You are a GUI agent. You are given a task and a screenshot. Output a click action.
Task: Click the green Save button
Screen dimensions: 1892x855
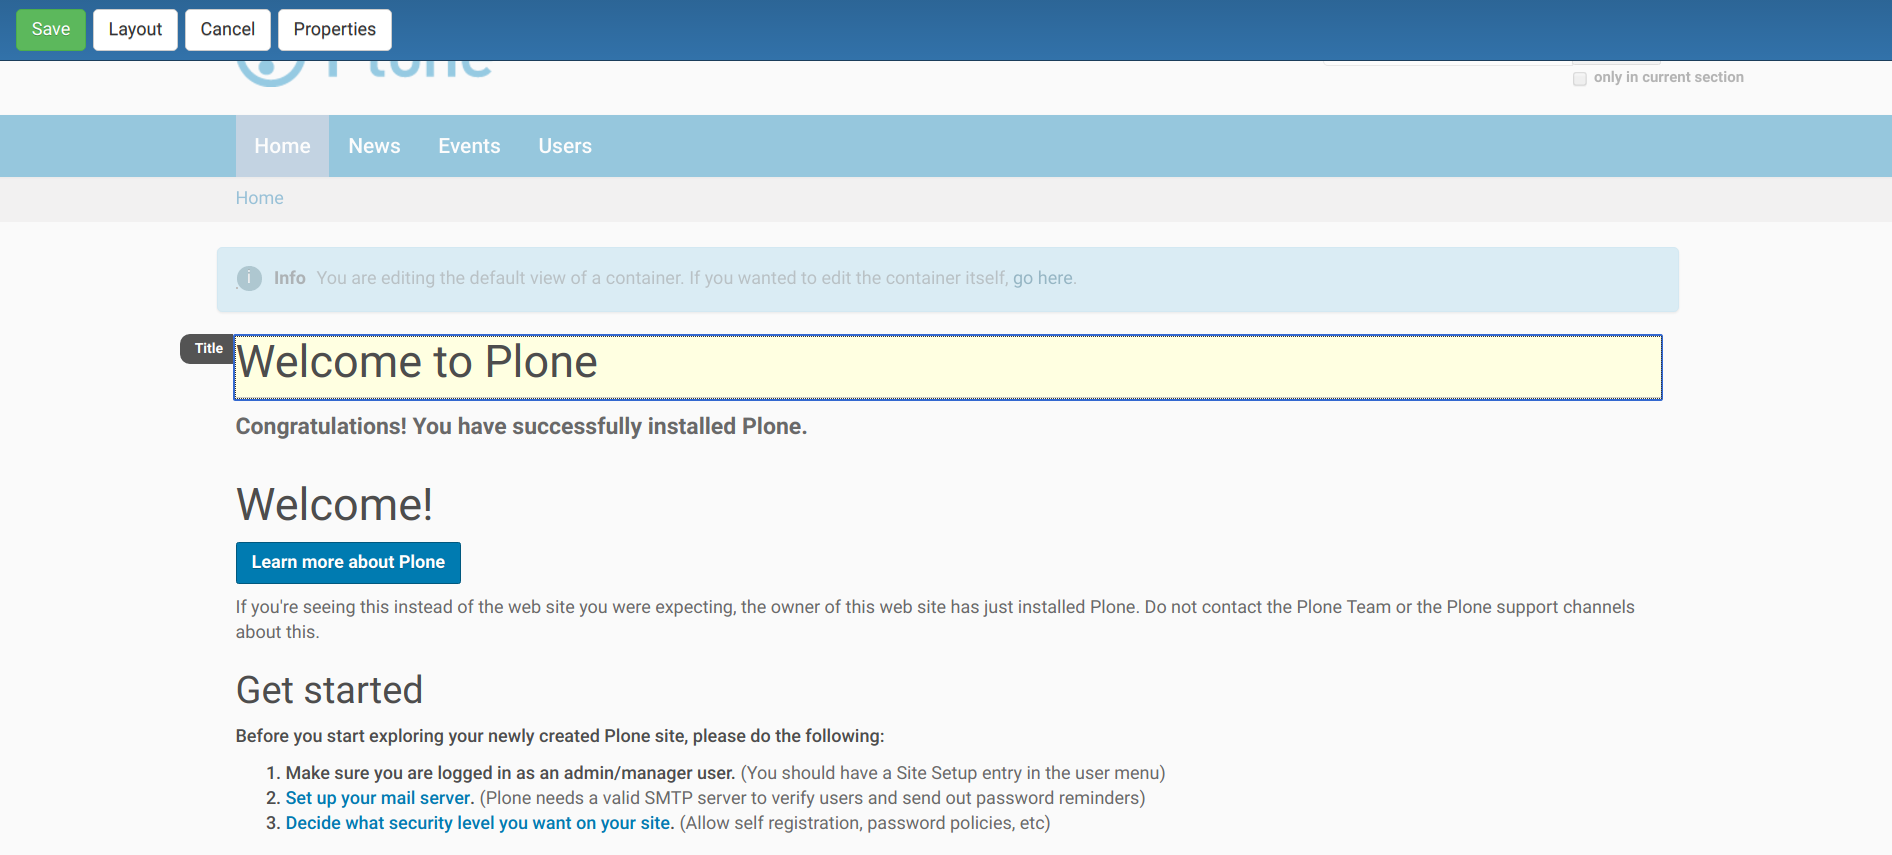click(x=51, y=30)
